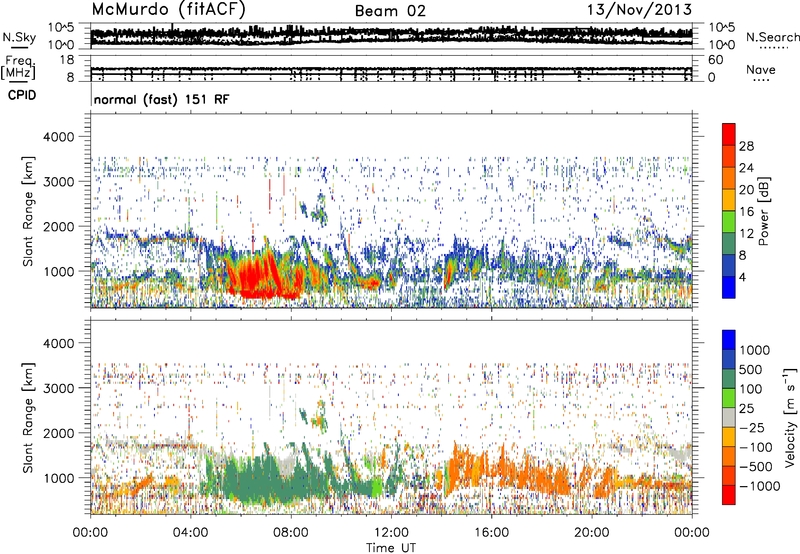This screenshot has width=800, height=554.
Task: Click the McMurdo (fitACF) title text
Action: tap(168, 10)
